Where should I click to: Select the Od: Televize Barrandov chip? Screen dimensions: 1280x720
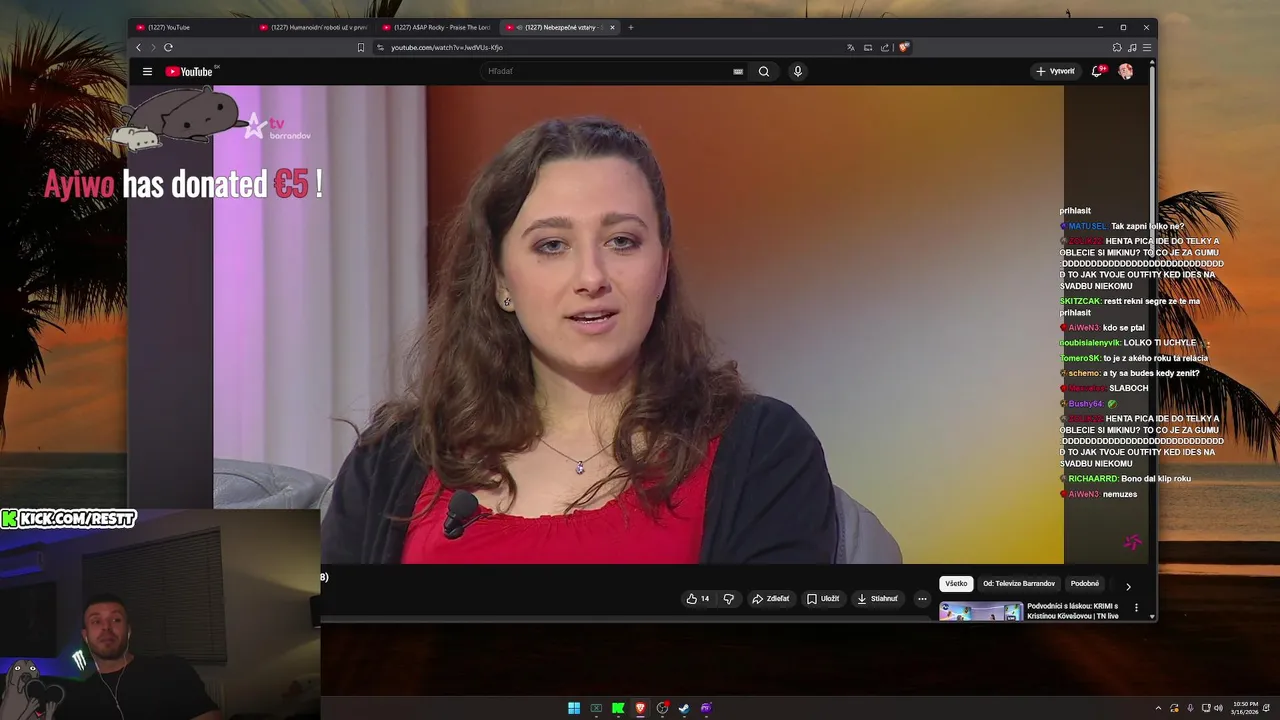click(x=1019, y=584)
